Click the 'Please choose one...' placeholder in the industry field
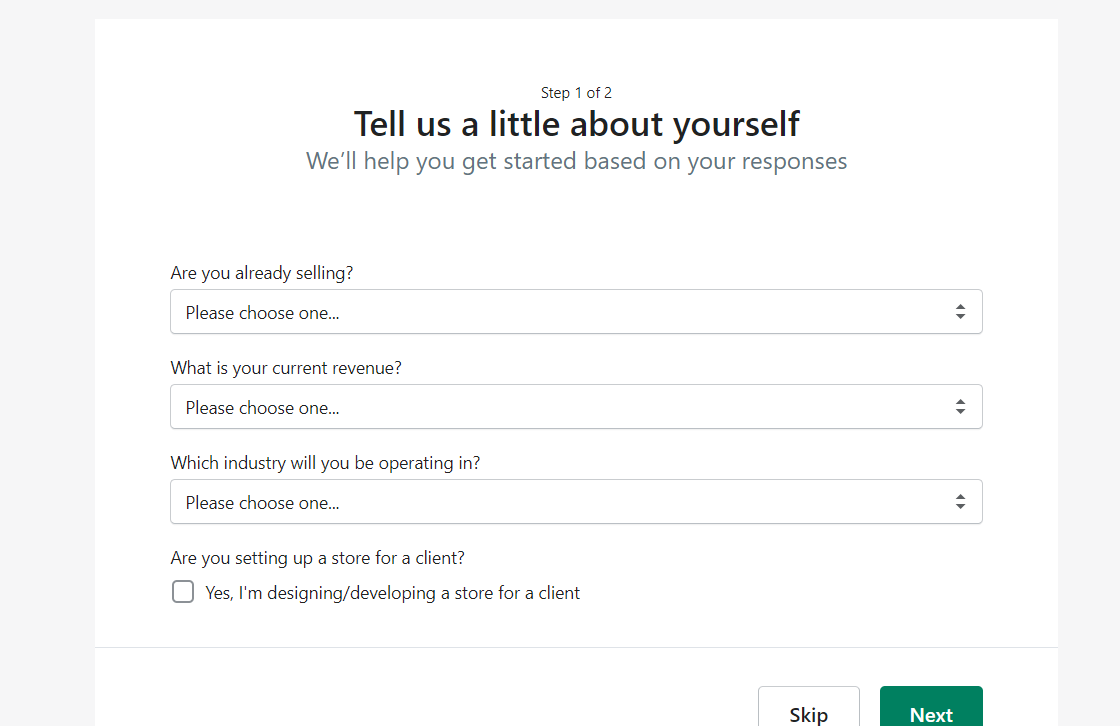Image resolution: width=1120 pixels, height=726 pixels. (262, 503)
